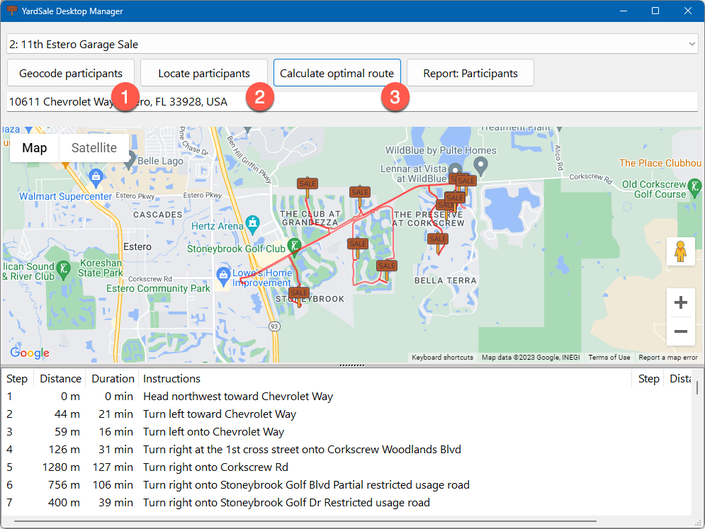Click the horizontal scrollbar at the bottom
Image resolution: width=705 pixels, height=529 pixels.
tap(305, 521)
